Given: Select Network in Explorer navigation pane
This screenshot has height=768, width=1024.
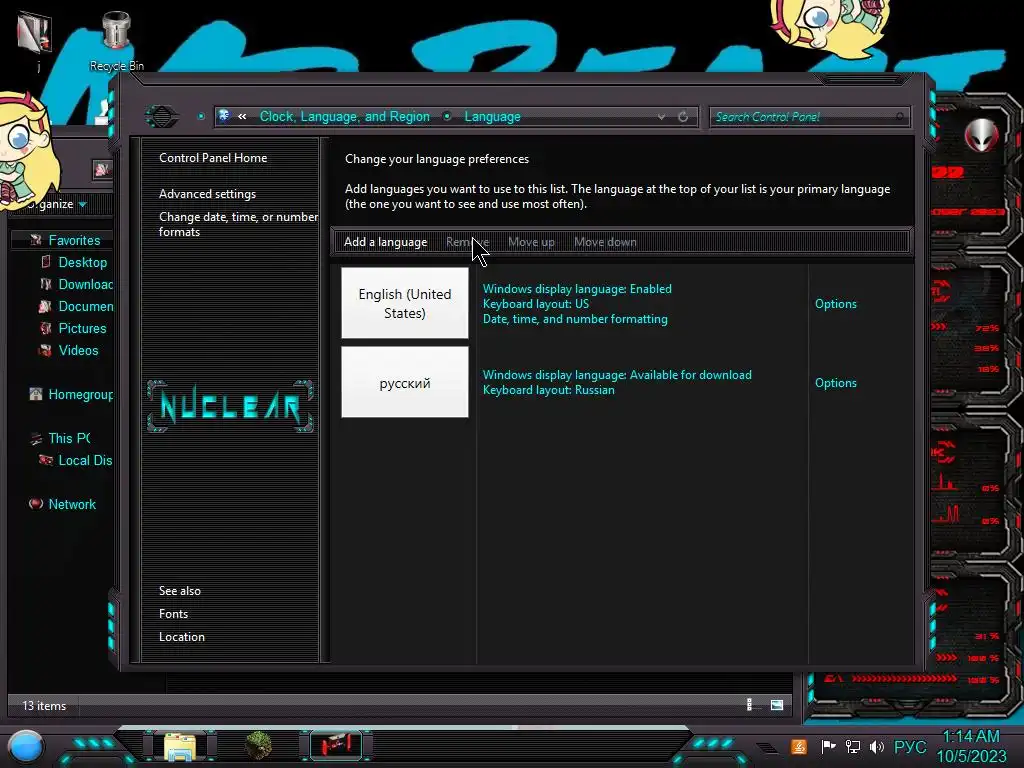Looking at the screenshot, I should point(72,504).
